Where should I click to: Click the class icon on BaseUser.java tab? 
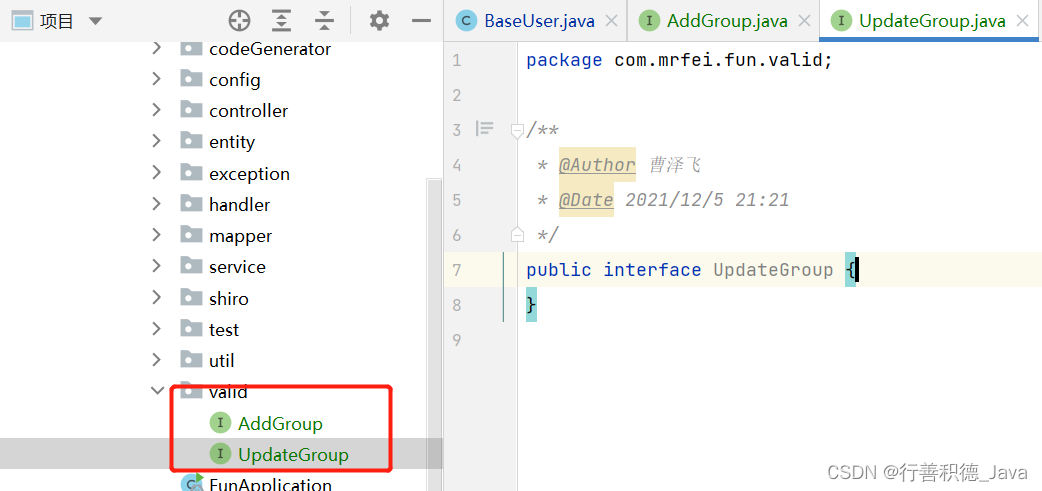[467, 21]
